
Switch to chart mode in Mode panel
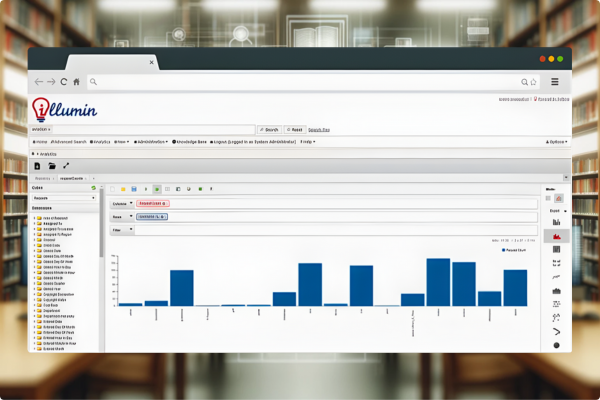click(559, 199)
